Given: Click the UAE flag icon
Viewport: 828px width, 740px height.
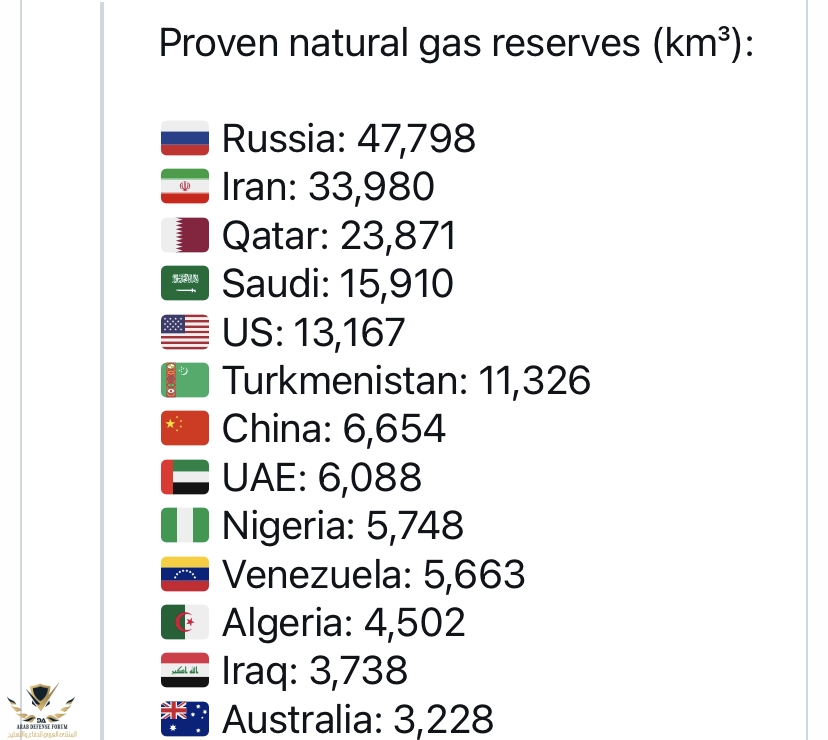Looking at the screenshot, I should [x=185, y=476].
